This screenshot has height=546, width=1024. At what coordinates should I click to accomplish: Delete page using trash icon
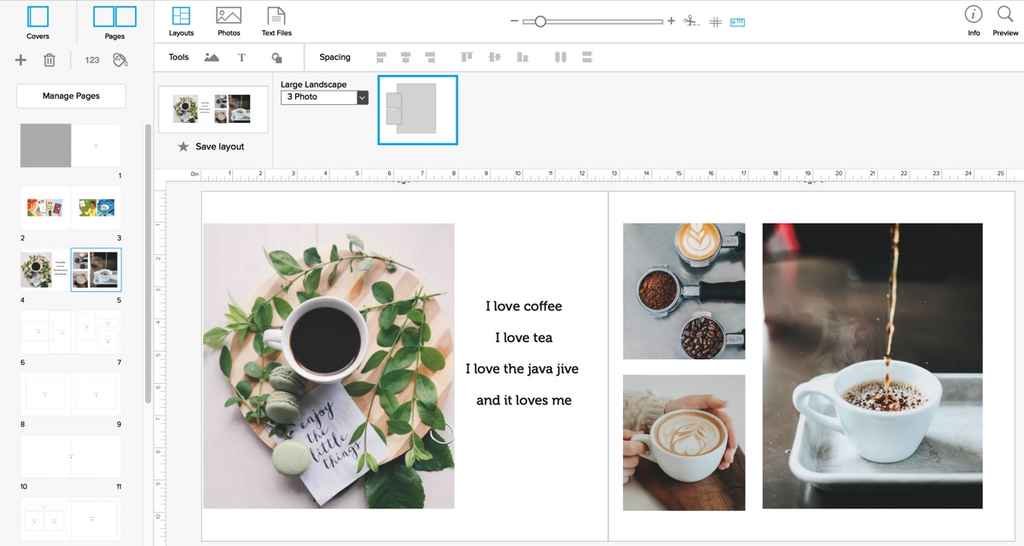point(49,60)
